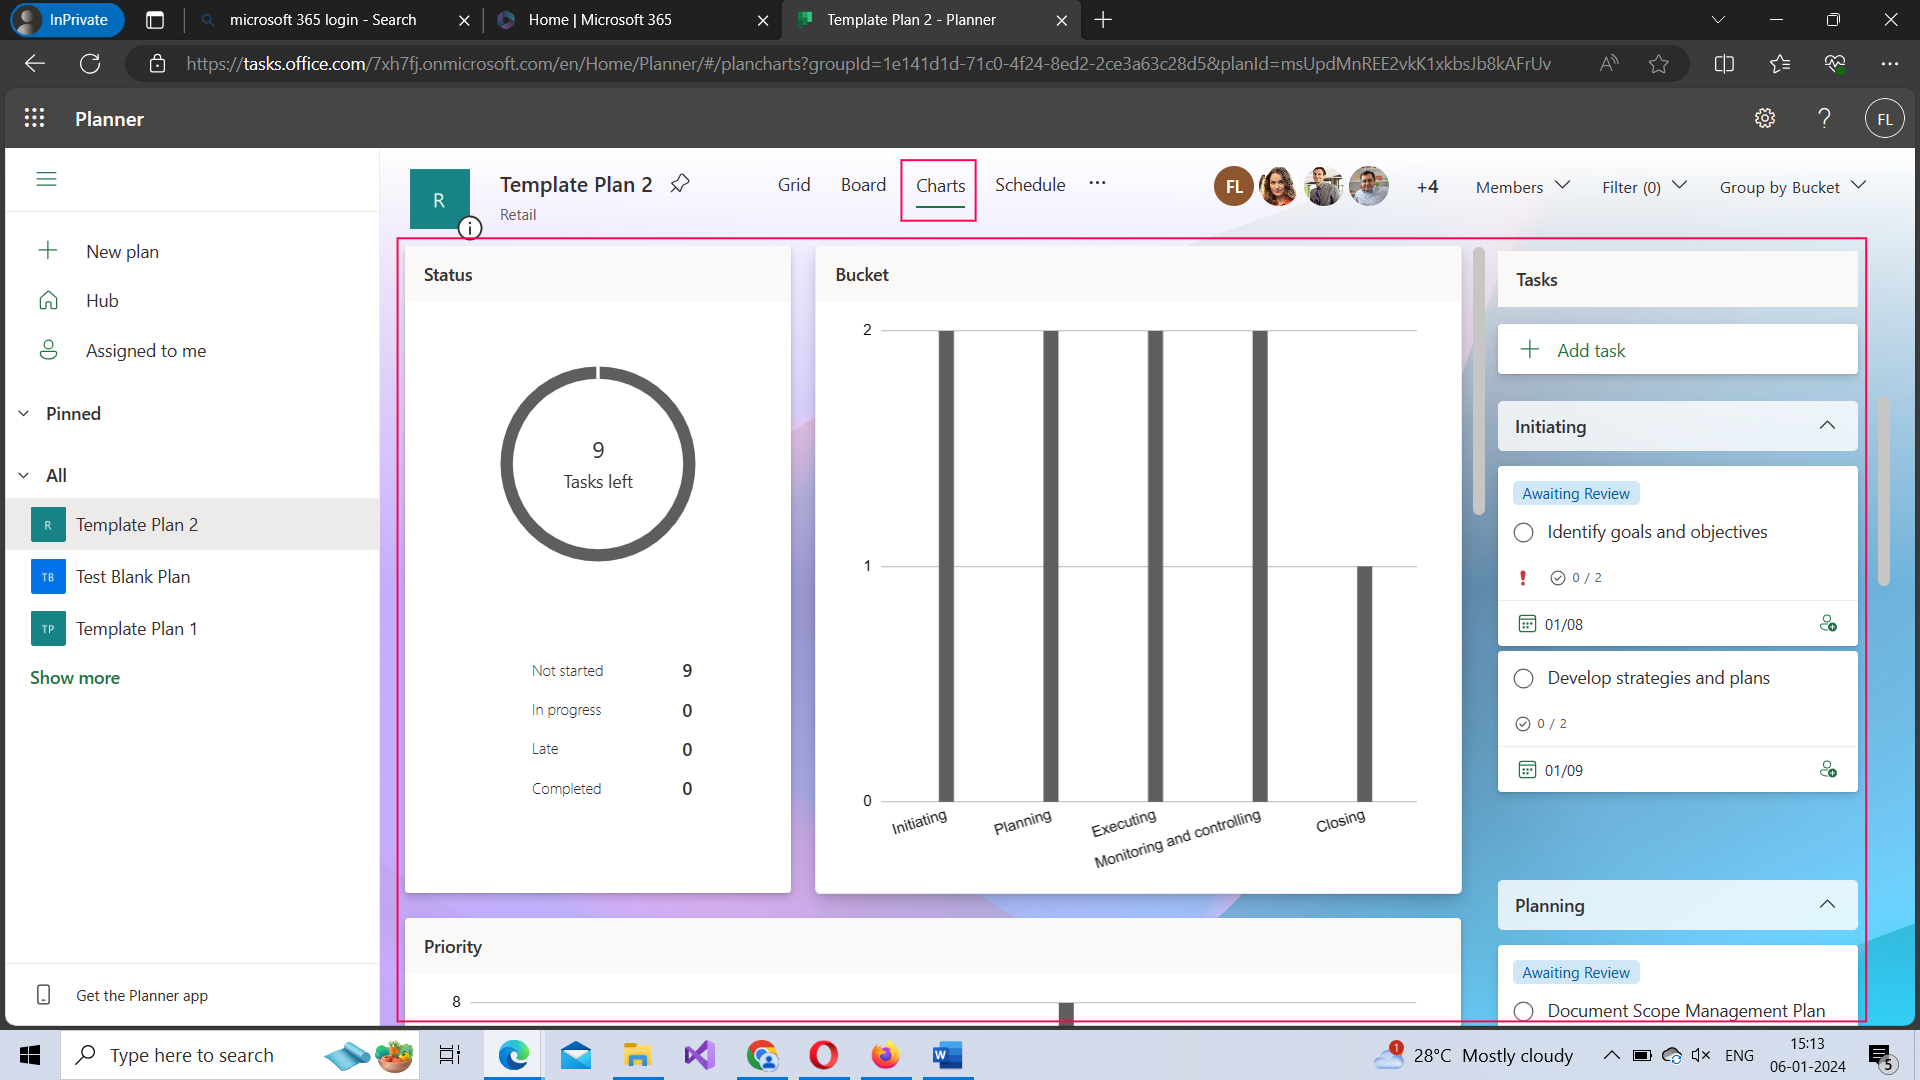The image size is (1920, 1080).
Task: Open Planner settings gear
Action: coord(1765,118)
